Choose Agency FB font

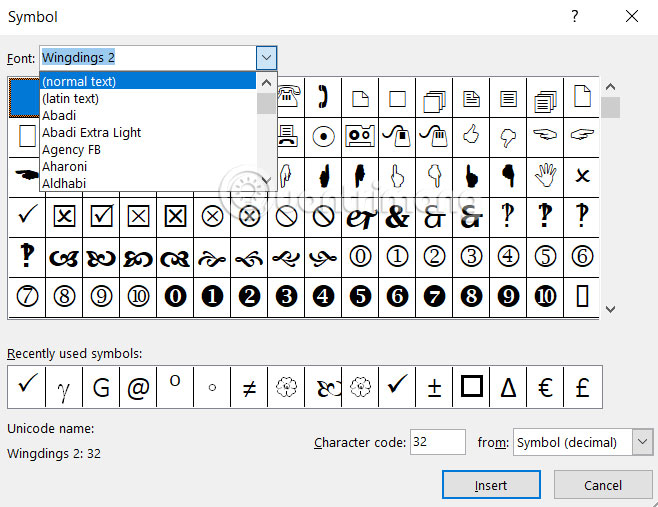tap(148, 149)
